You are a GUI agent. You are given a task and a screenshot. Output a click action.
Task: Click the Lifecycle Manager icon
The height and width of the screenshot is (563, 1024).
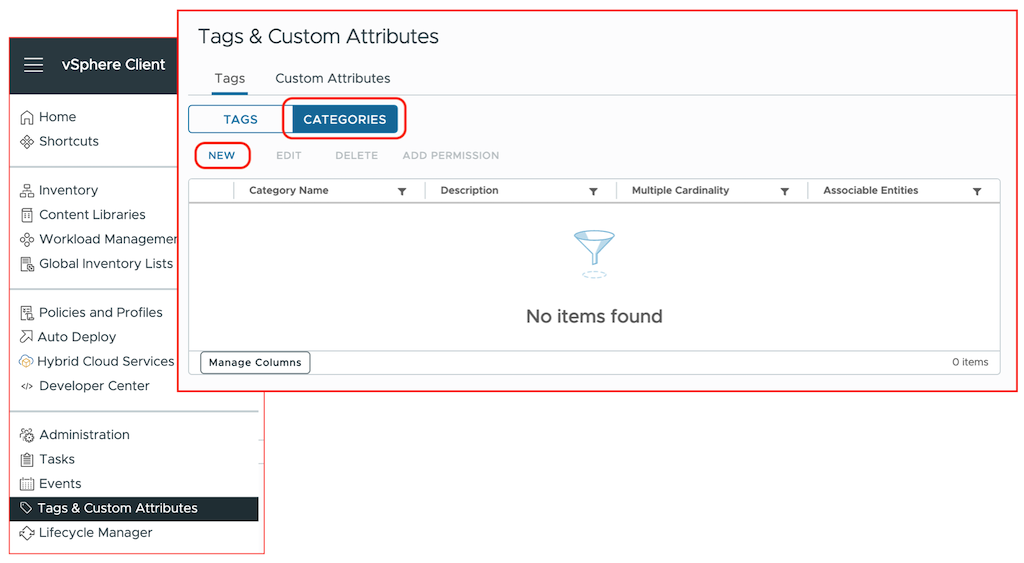pyautogui.click(x=27, y=533)
